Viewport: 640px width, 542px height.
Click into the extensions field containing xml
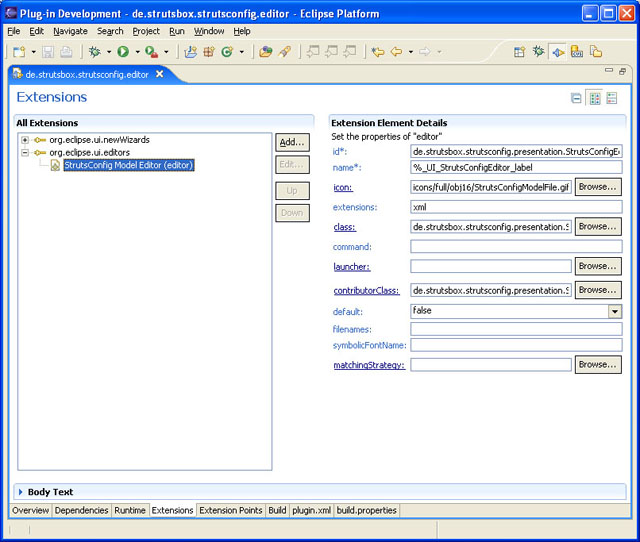click(x=516, y=207)
